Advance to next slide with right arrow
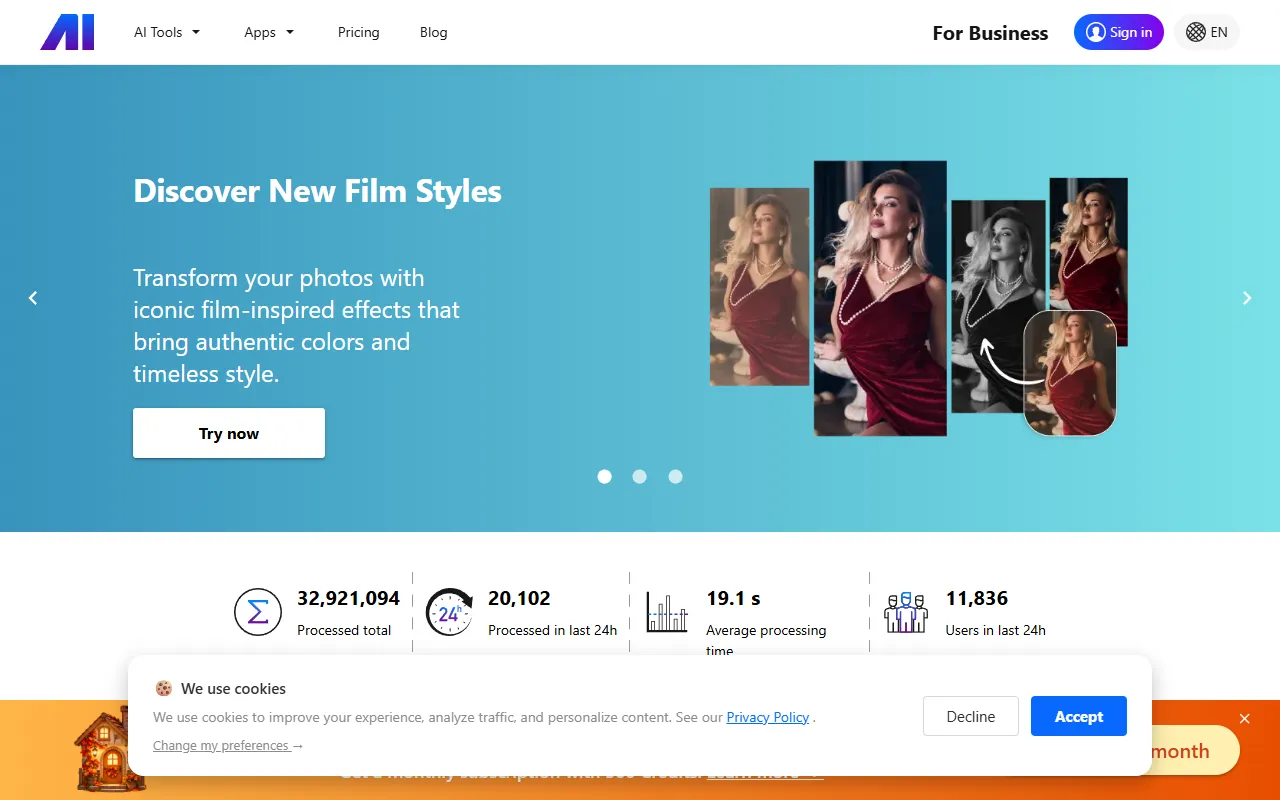Screen dimensions: 1280x800 (x=1247, y=298)
